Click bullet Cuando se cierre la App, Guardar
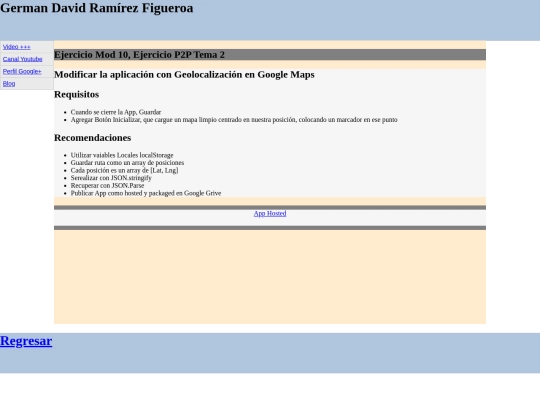This screenshot has width=540, height=405. click(x=116, y=112)
